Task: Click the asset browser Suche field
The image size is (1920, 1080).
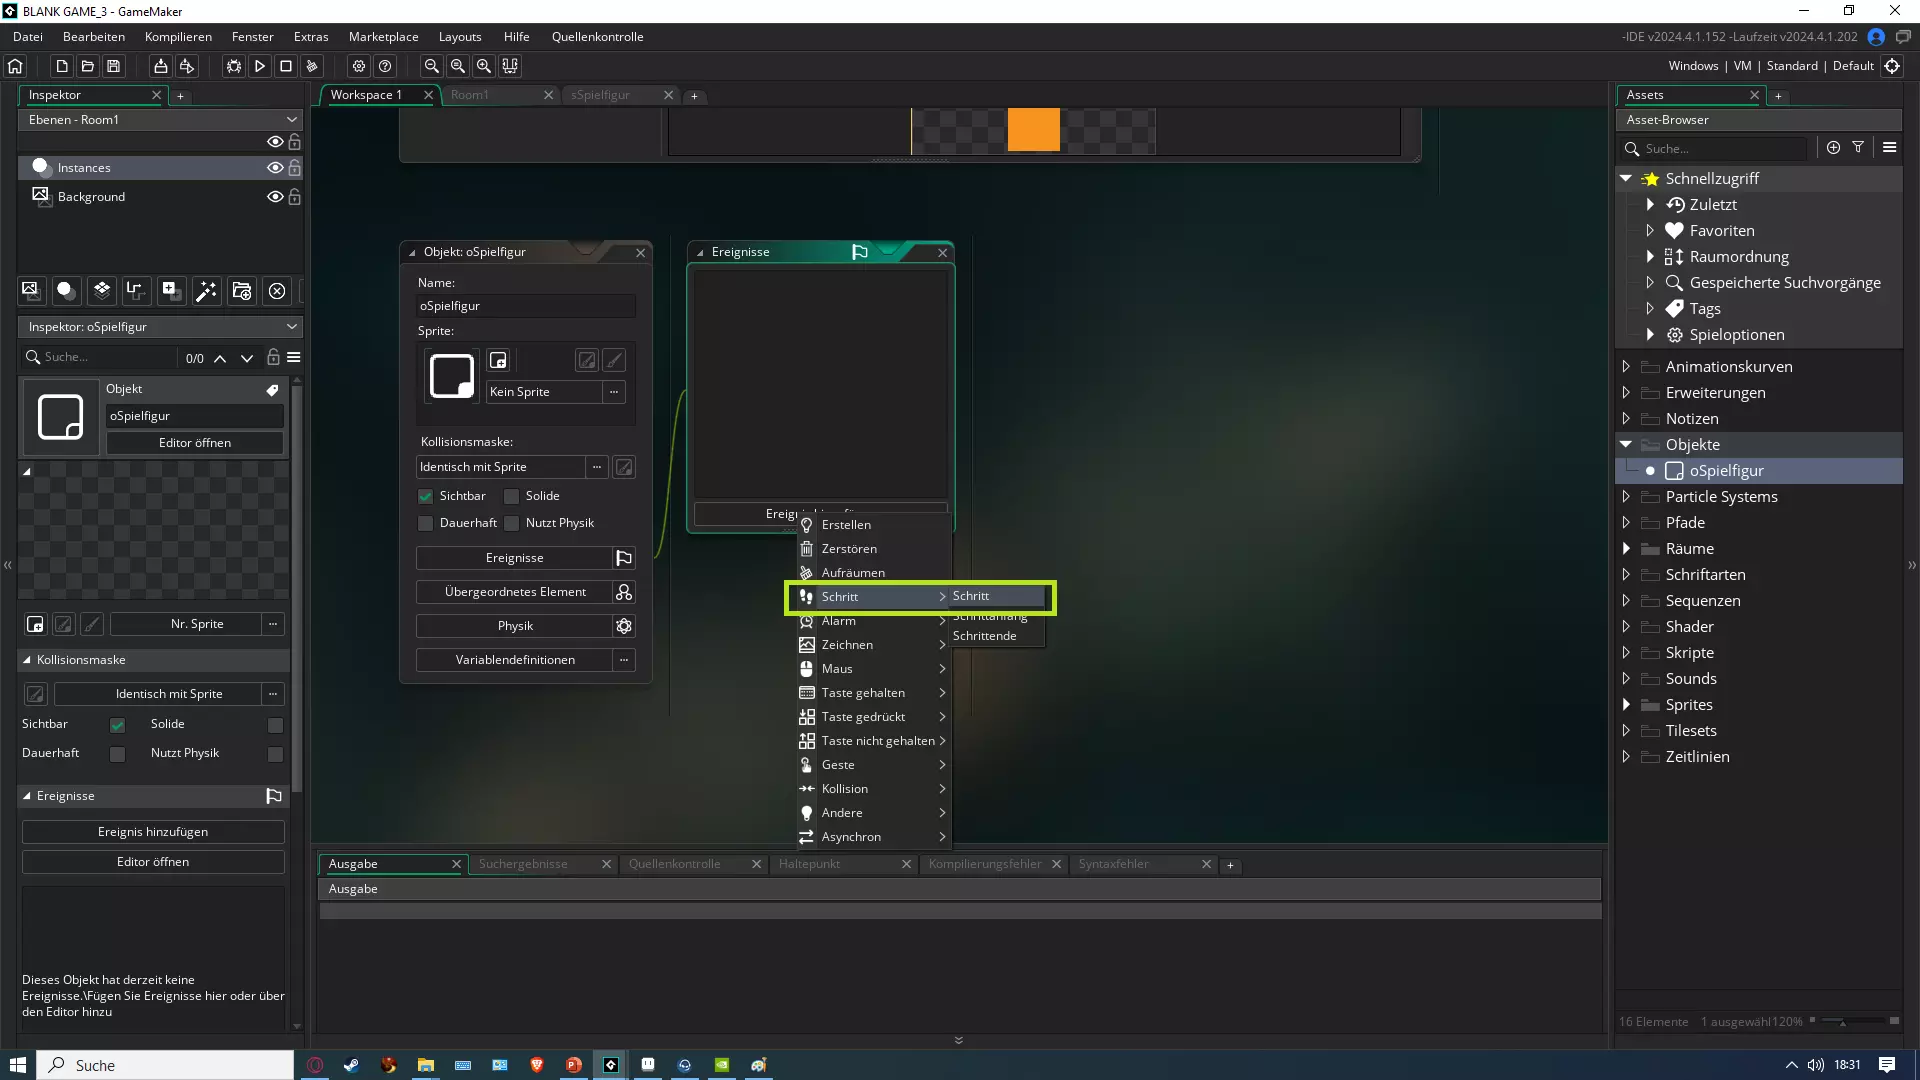Action: point(1720,148)
